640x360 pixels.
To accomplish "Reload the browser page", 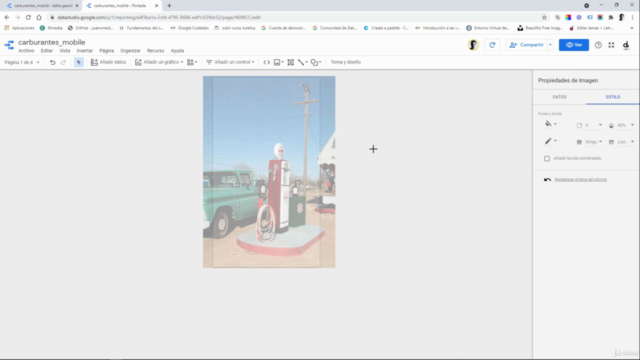I will pyautogui.click(x=28, y=17).
